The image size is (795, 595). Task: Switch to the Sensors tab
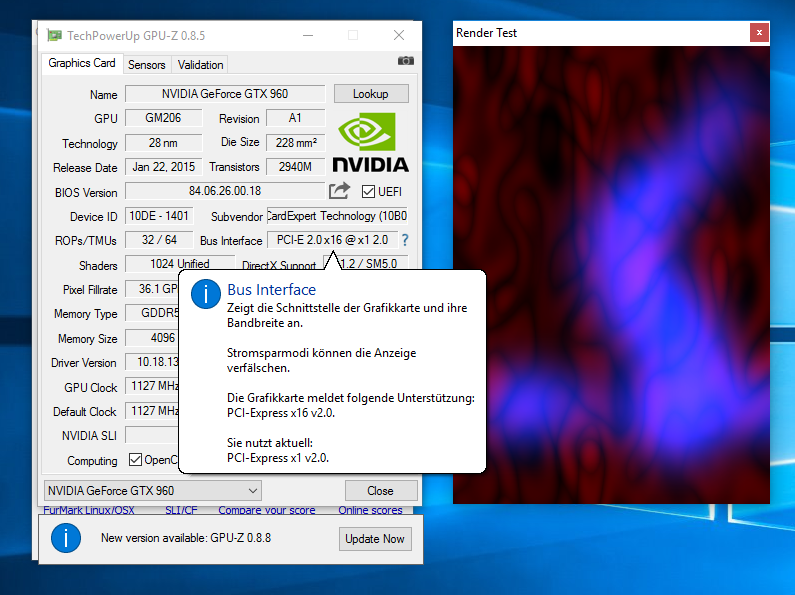click(147, 65)
